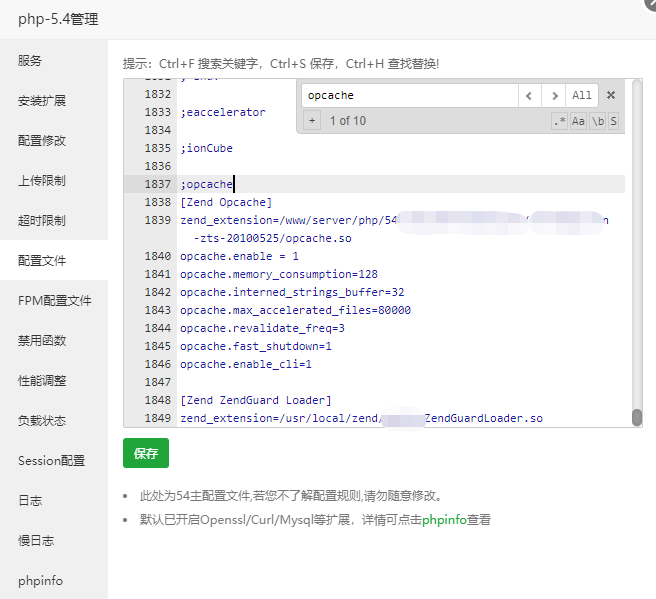Toggle case sensitive search option

point(579,121)
